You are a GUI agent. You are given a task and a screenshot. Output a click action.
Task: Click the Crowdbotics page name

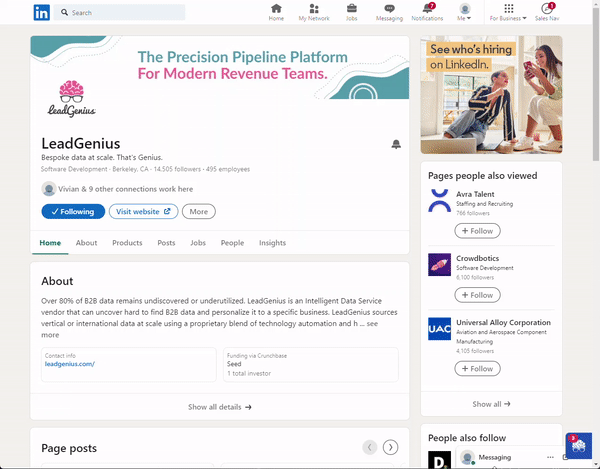[477, 258]
